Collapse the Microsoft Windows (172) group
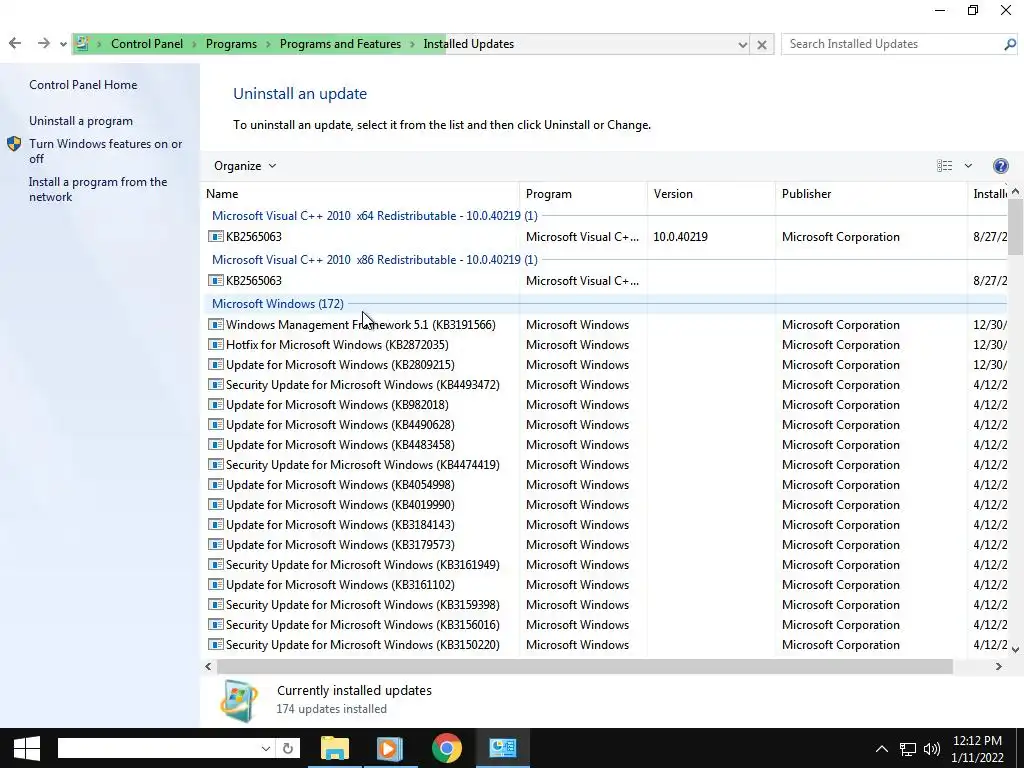The height and width of the screenshot is (768, 1024). [278, 304]
